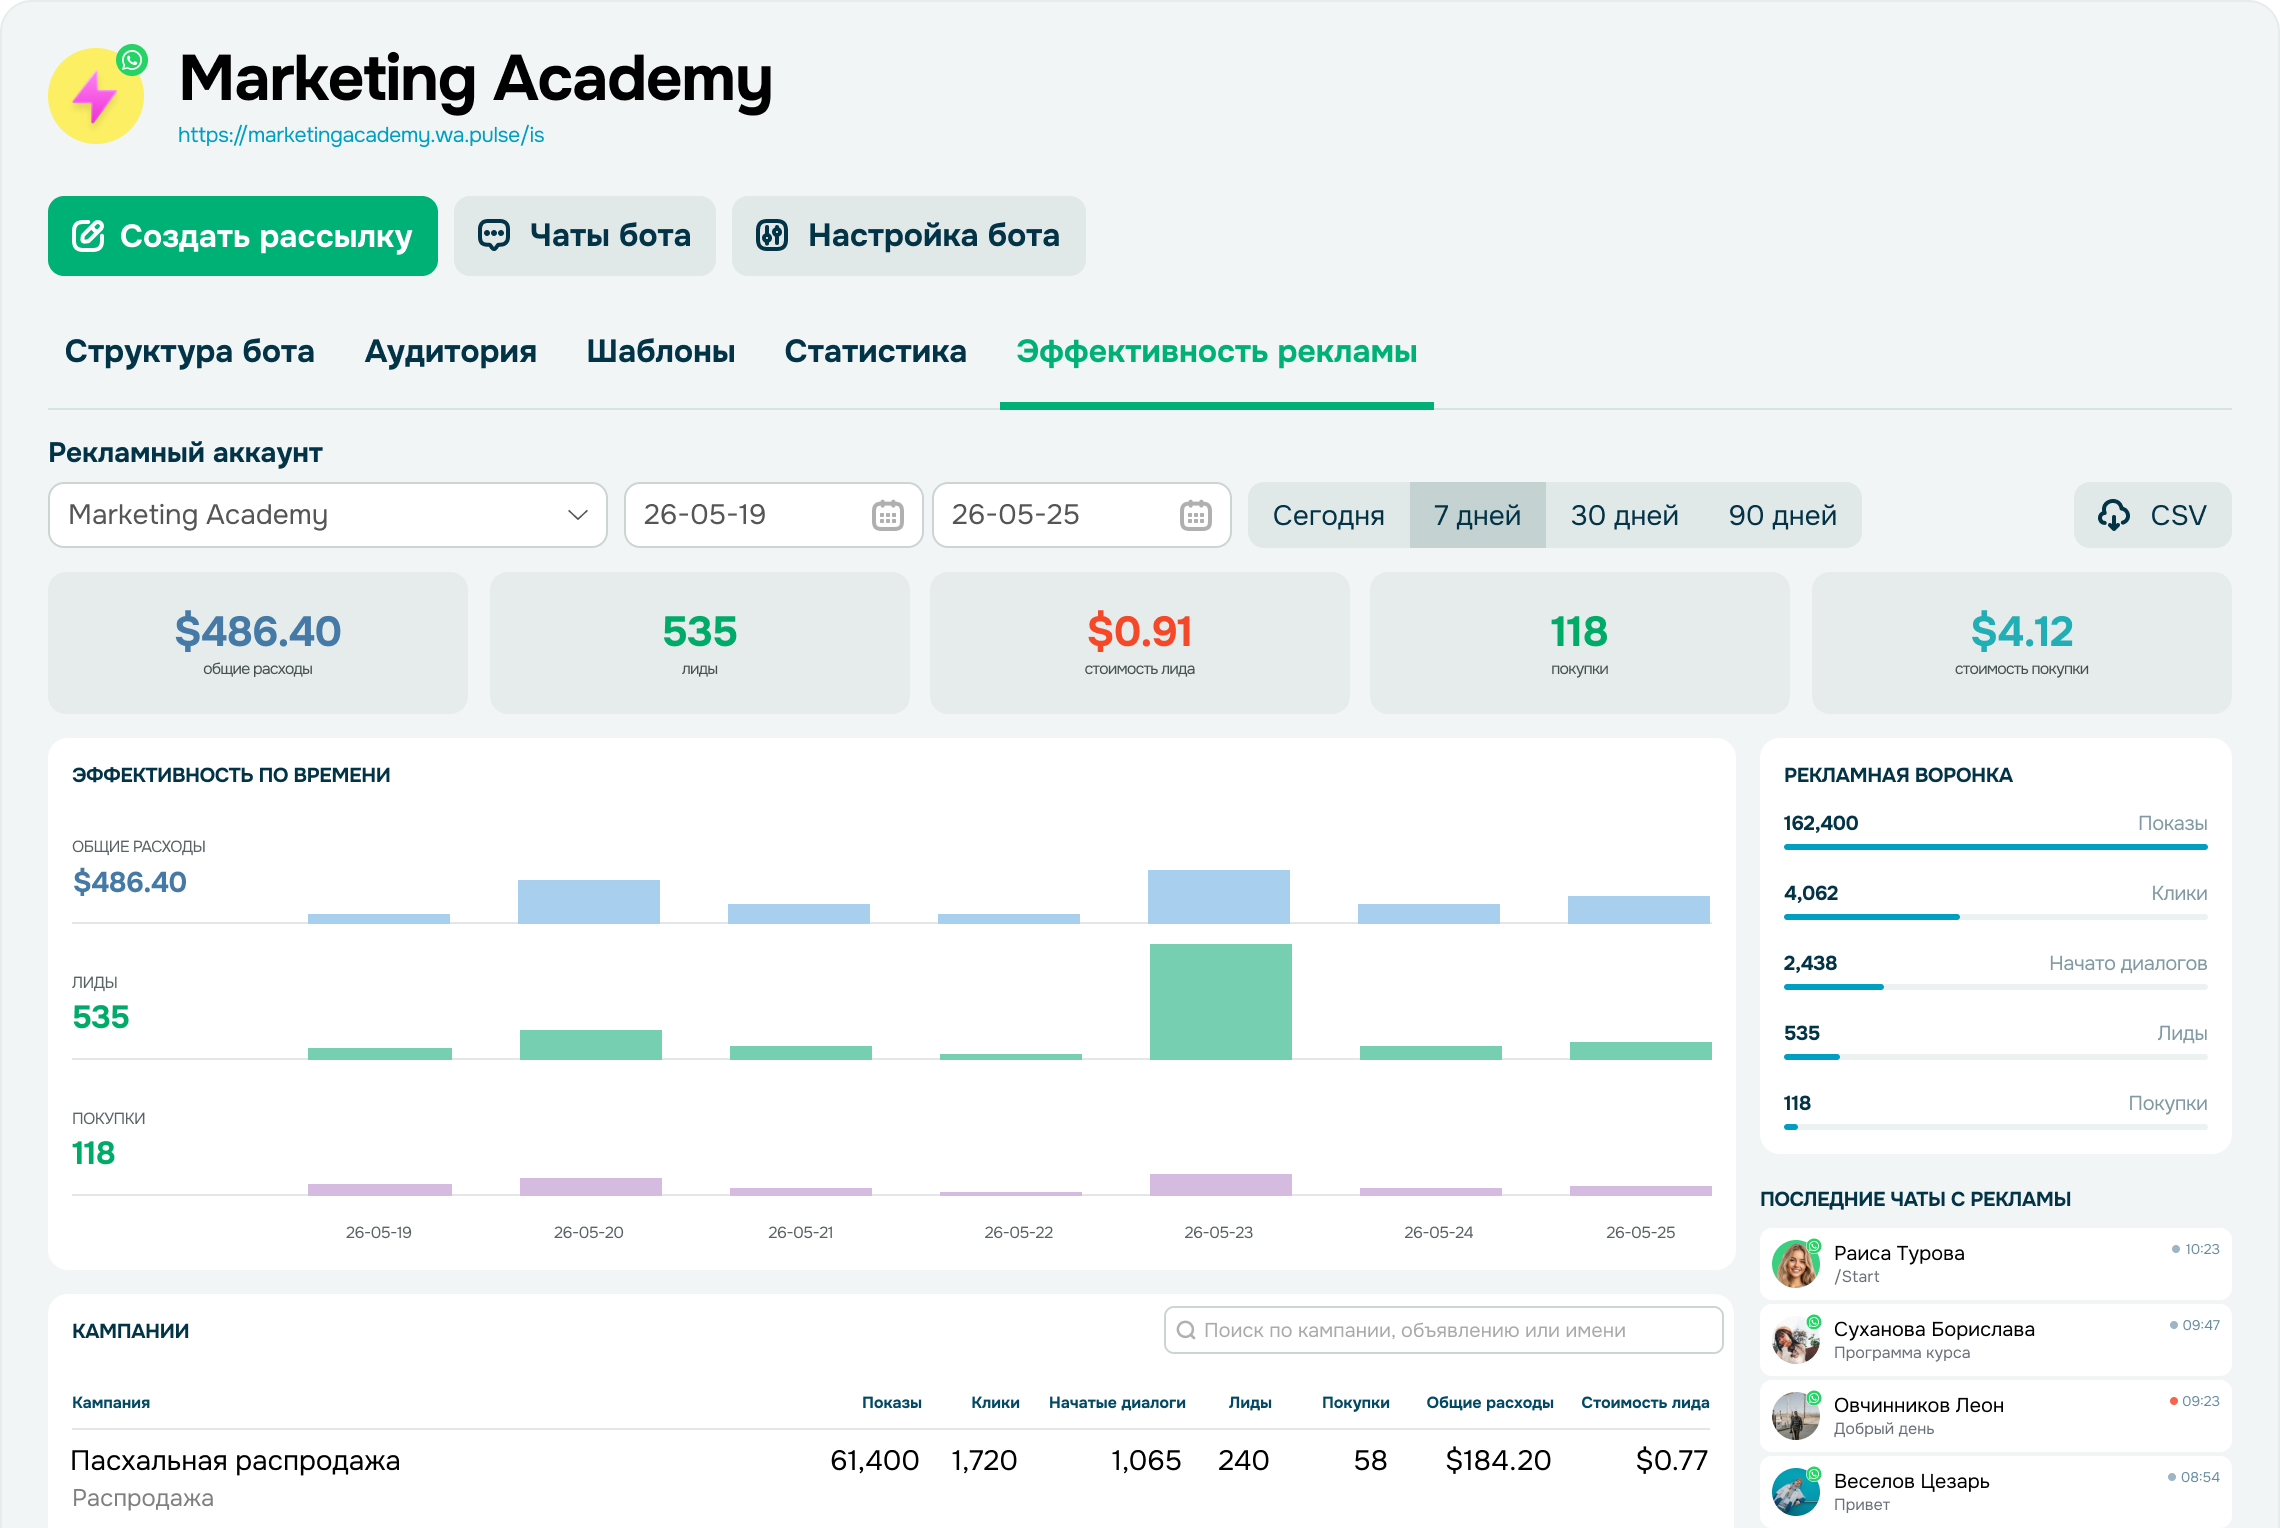The width and height of the screenshot is (2280, 1528).
Task: Click the Marketing Academy lightning bolt logo
Action: point(96,96)
